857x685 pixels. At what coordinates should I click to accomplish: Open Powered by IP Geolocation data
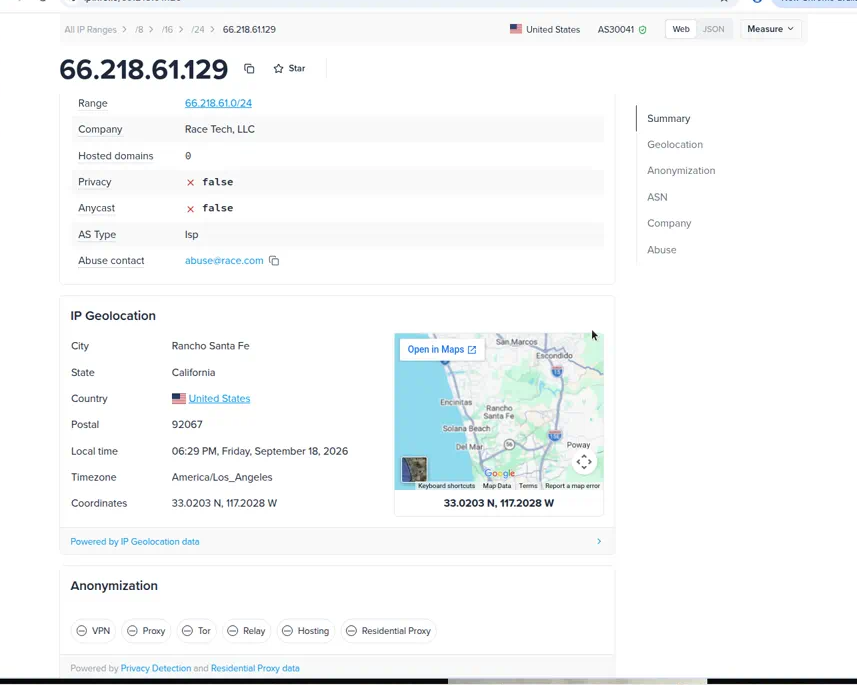tap(135, 542)
